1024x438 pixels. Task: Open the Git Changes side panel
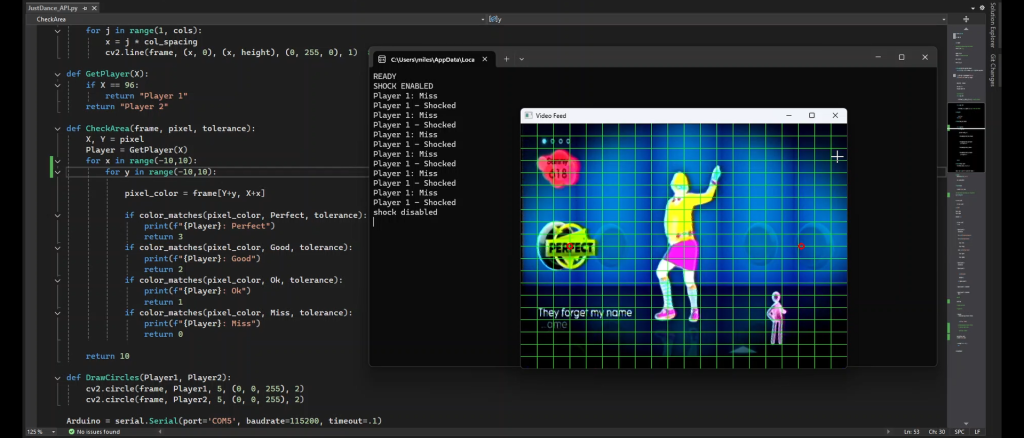(993, 70)
